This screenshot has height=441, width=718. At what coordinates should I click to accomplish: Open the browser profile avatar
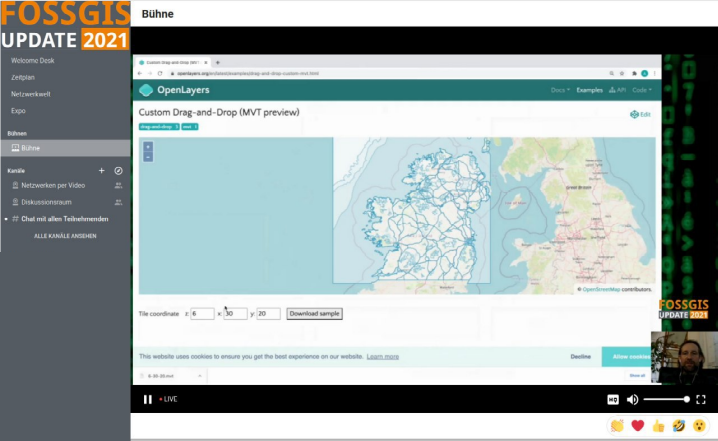pos(644,73)
